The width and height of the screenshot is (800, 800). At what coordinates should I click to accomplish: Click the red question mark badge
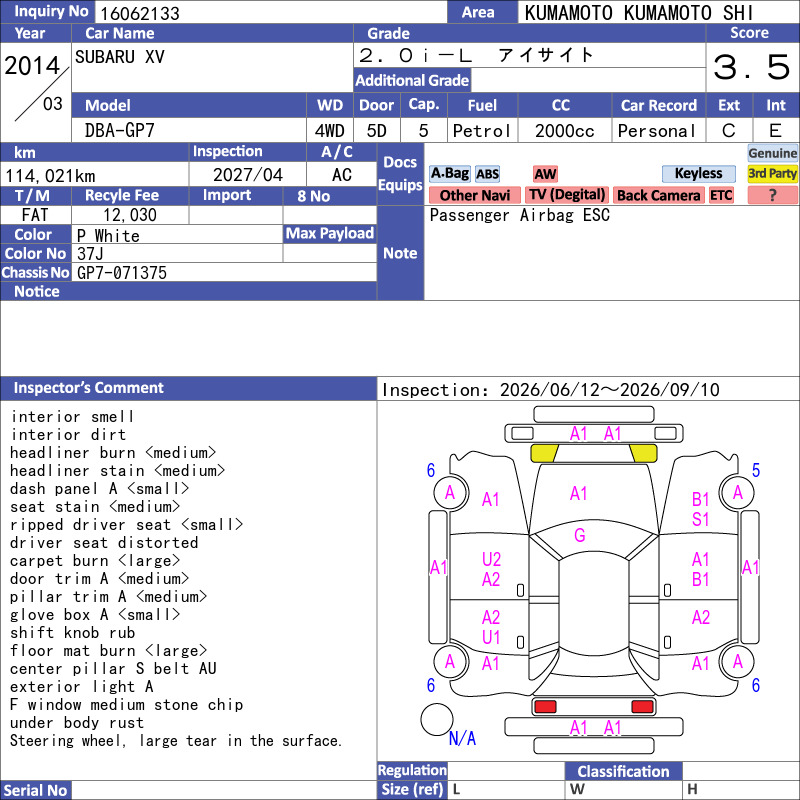pos(772,195)
